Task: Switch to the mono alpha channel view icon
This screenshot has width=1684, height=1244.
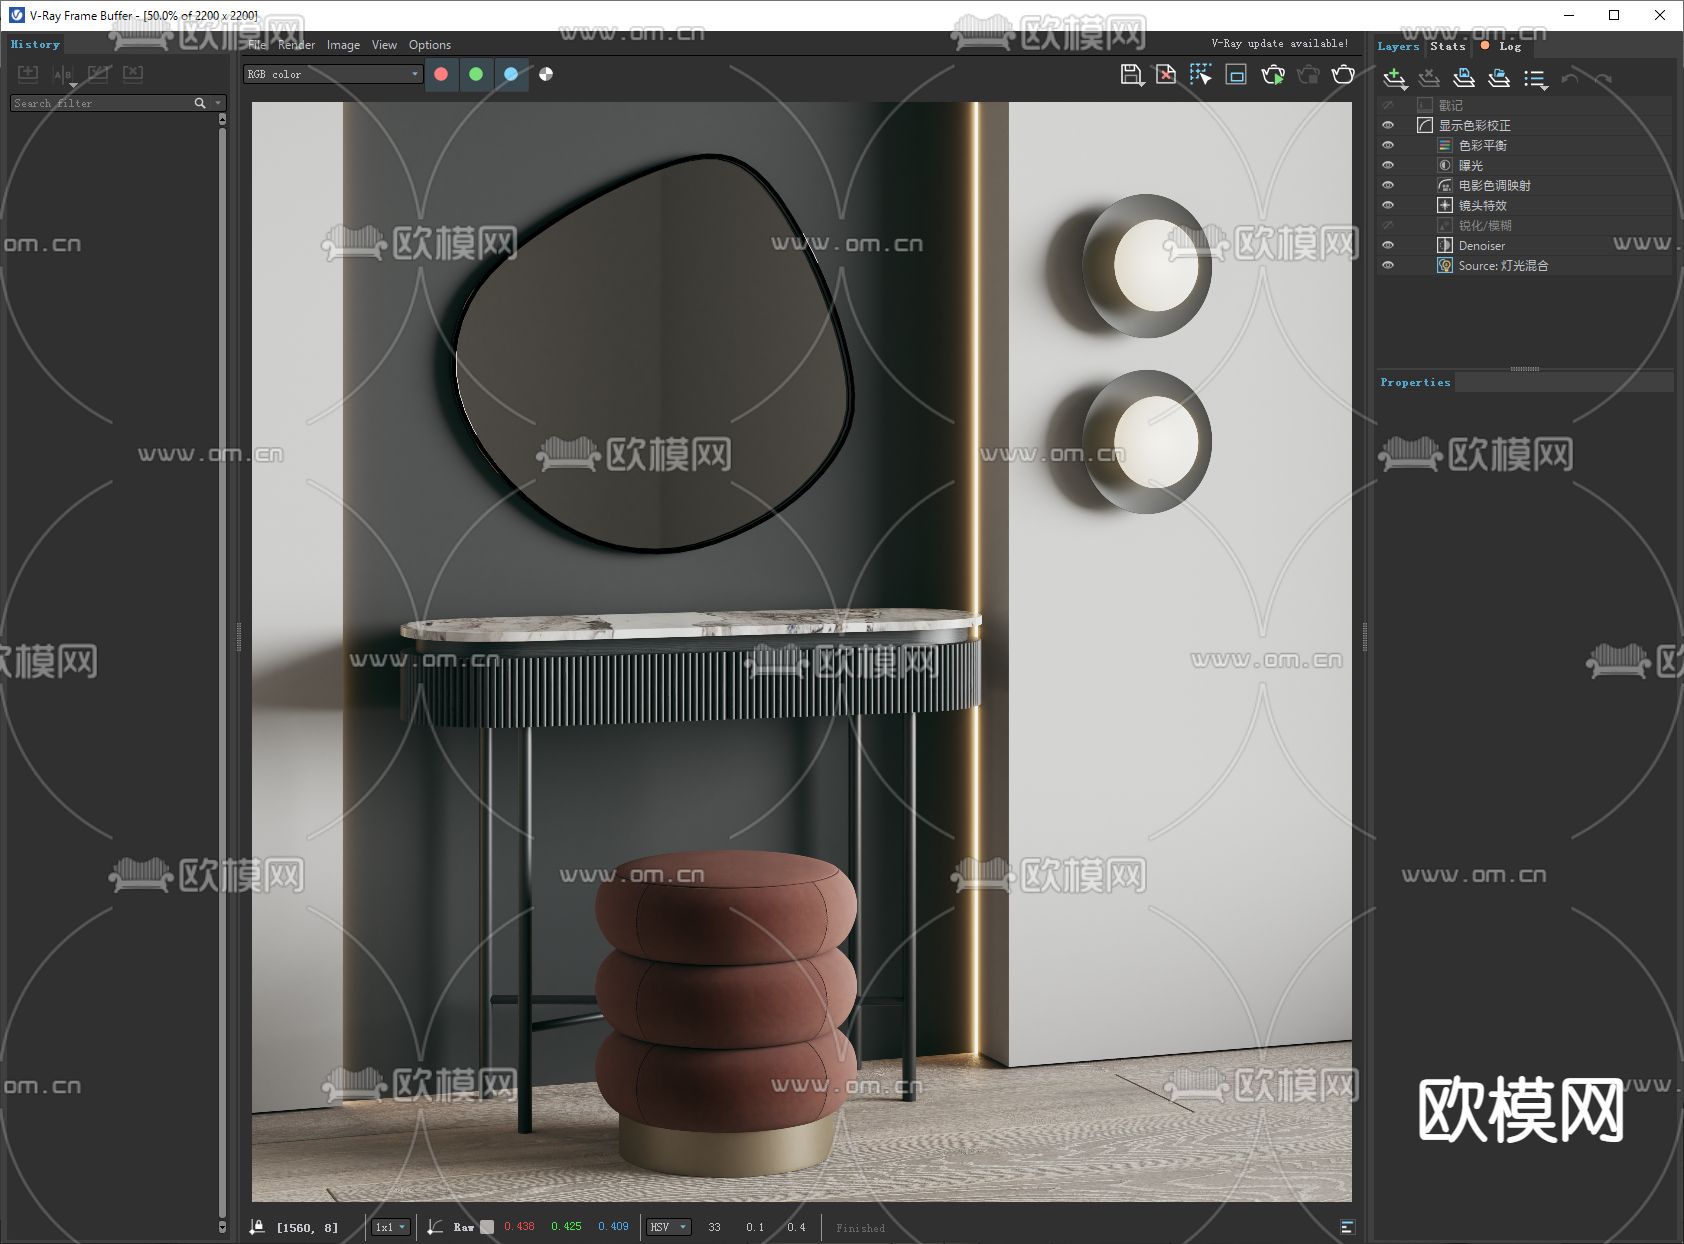Action: (546, 74)
